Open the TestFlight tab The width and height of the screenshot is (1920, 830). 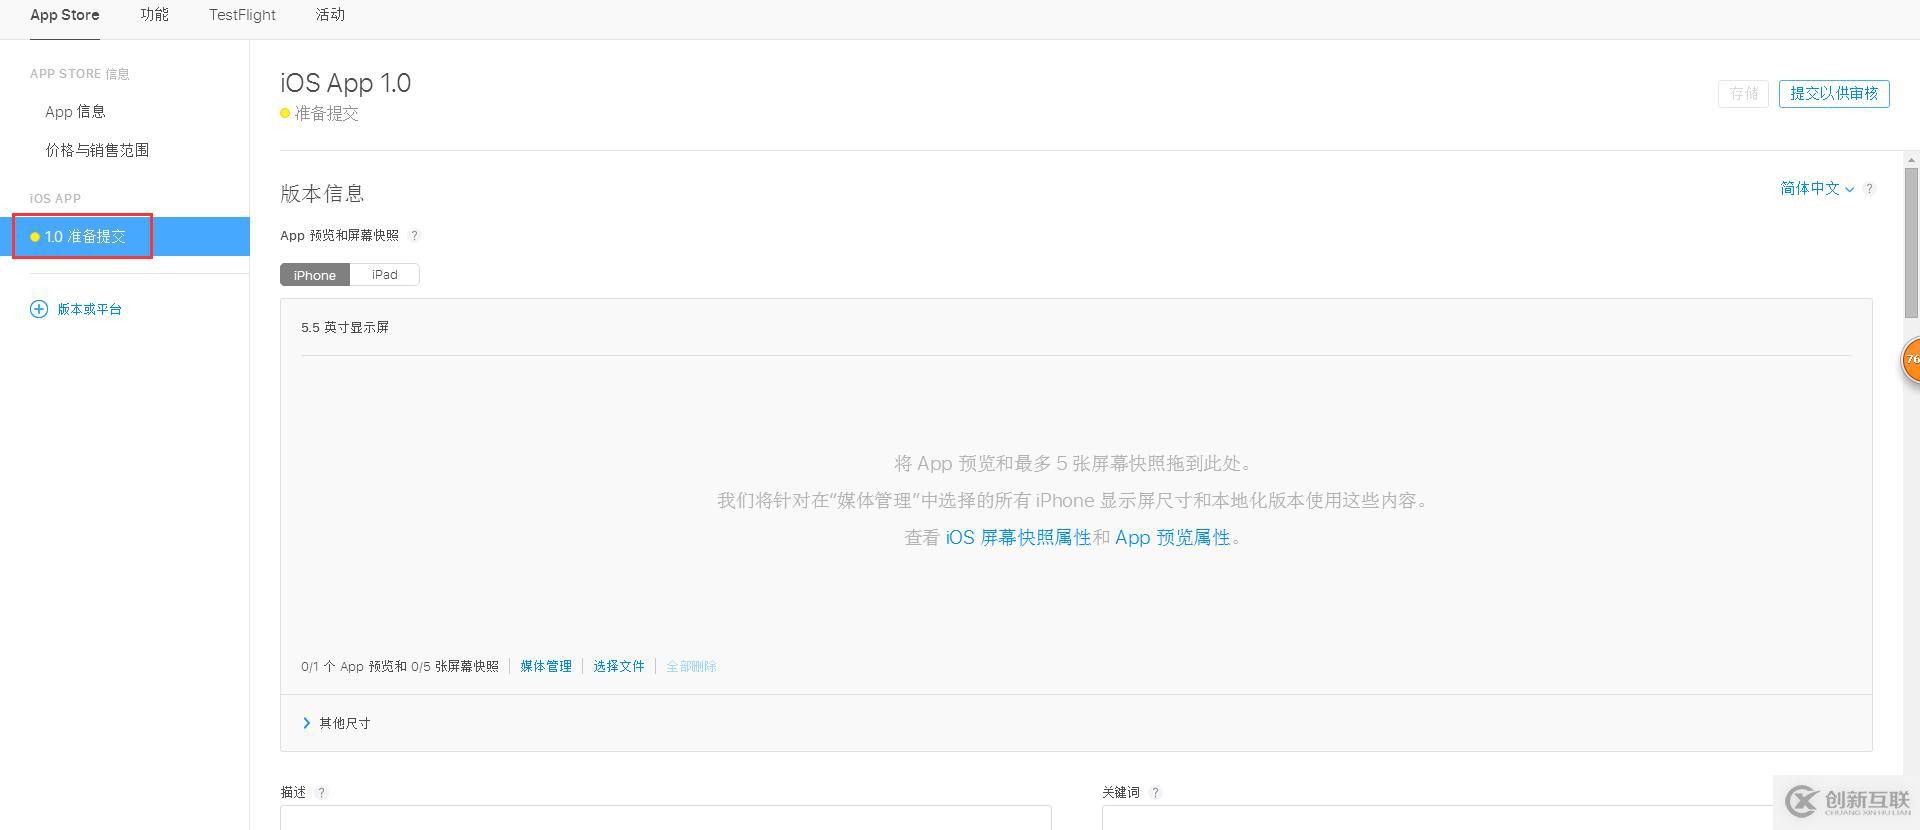(242, 15)
